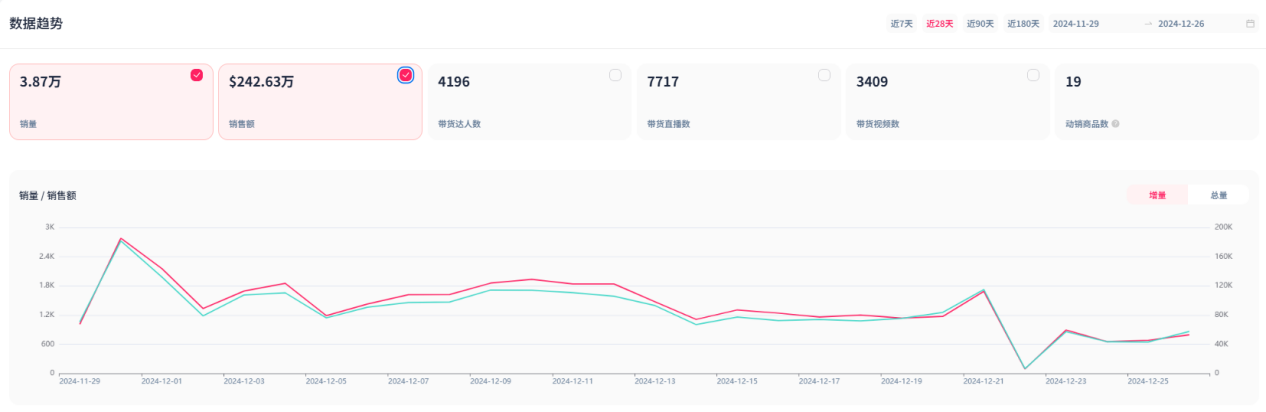Image resolution: width=1266 pixels, height=412 pixels.
Task: Click the chart peak near 2024-11-30
Action: (121, 239)
